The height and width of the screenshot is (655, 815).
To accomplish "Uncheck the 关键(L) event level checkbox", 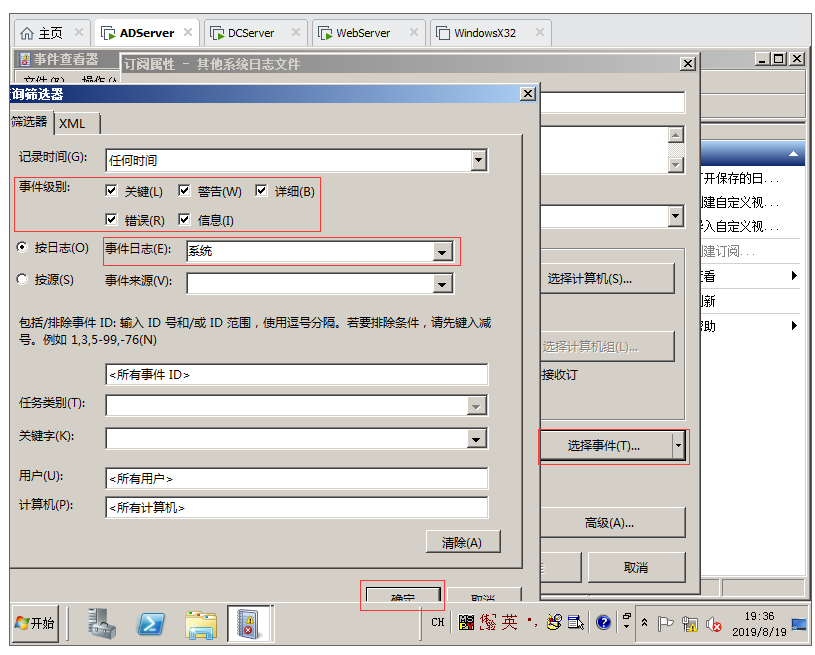I will pyautogui.click(x=112, y=191).
